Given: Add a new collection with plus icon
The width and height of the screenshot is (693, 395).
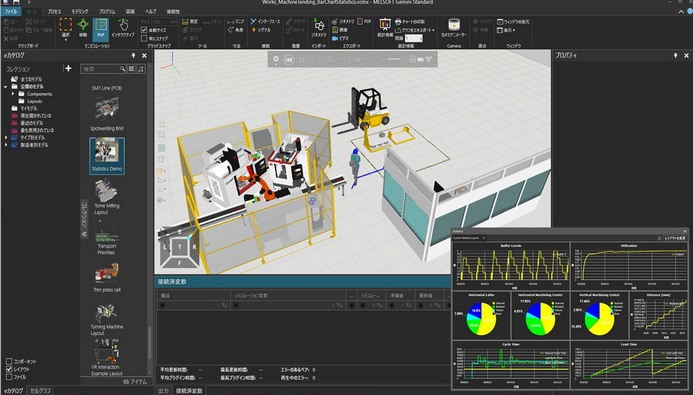Looking at the screenshot, I should [x=68, y=68].
